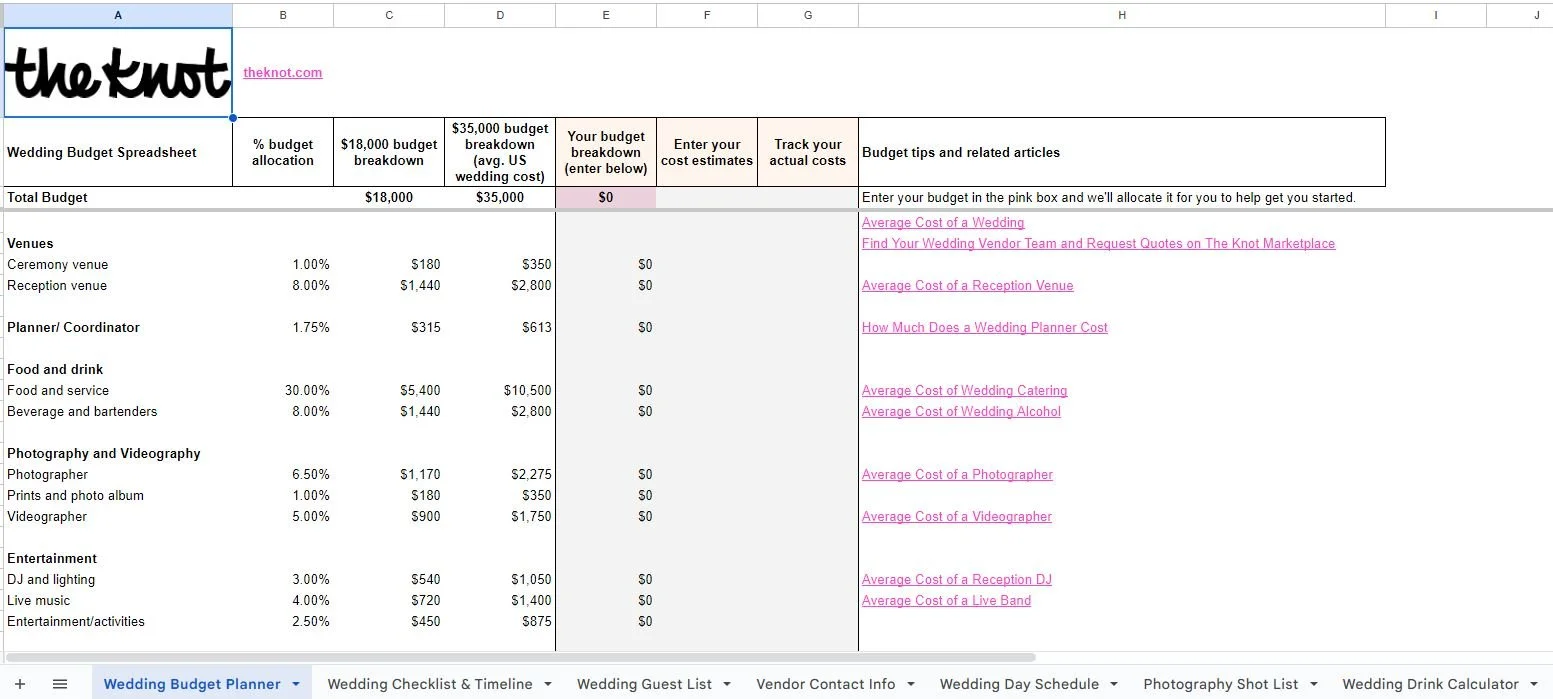The height and width of the screenshot is (699, 1553).
Task: Open the theknot.com hyperlink
Action: 282,73
